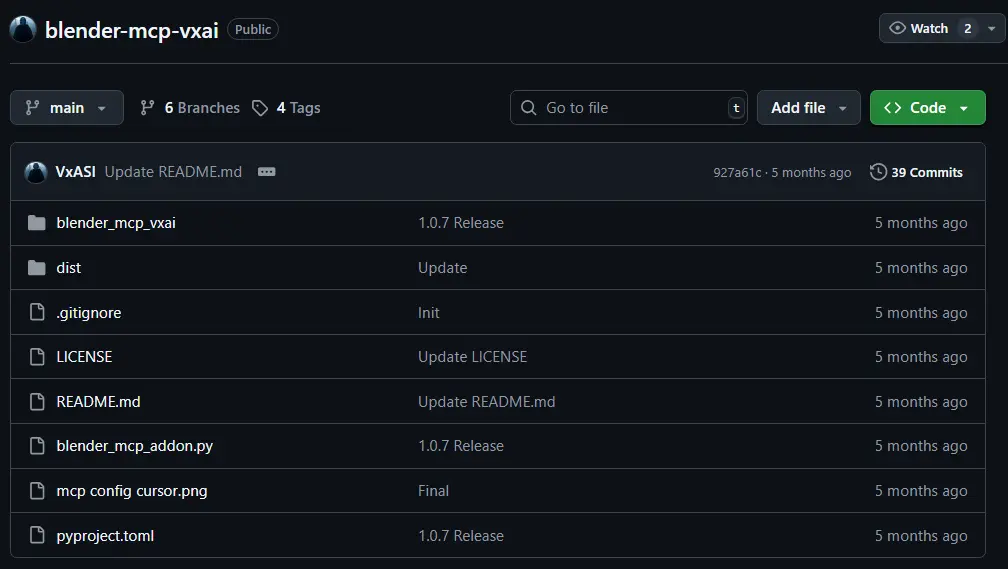Open commit hash 927a61c
This screenshot has height=569, width=1008.
(x=736, y=172)
